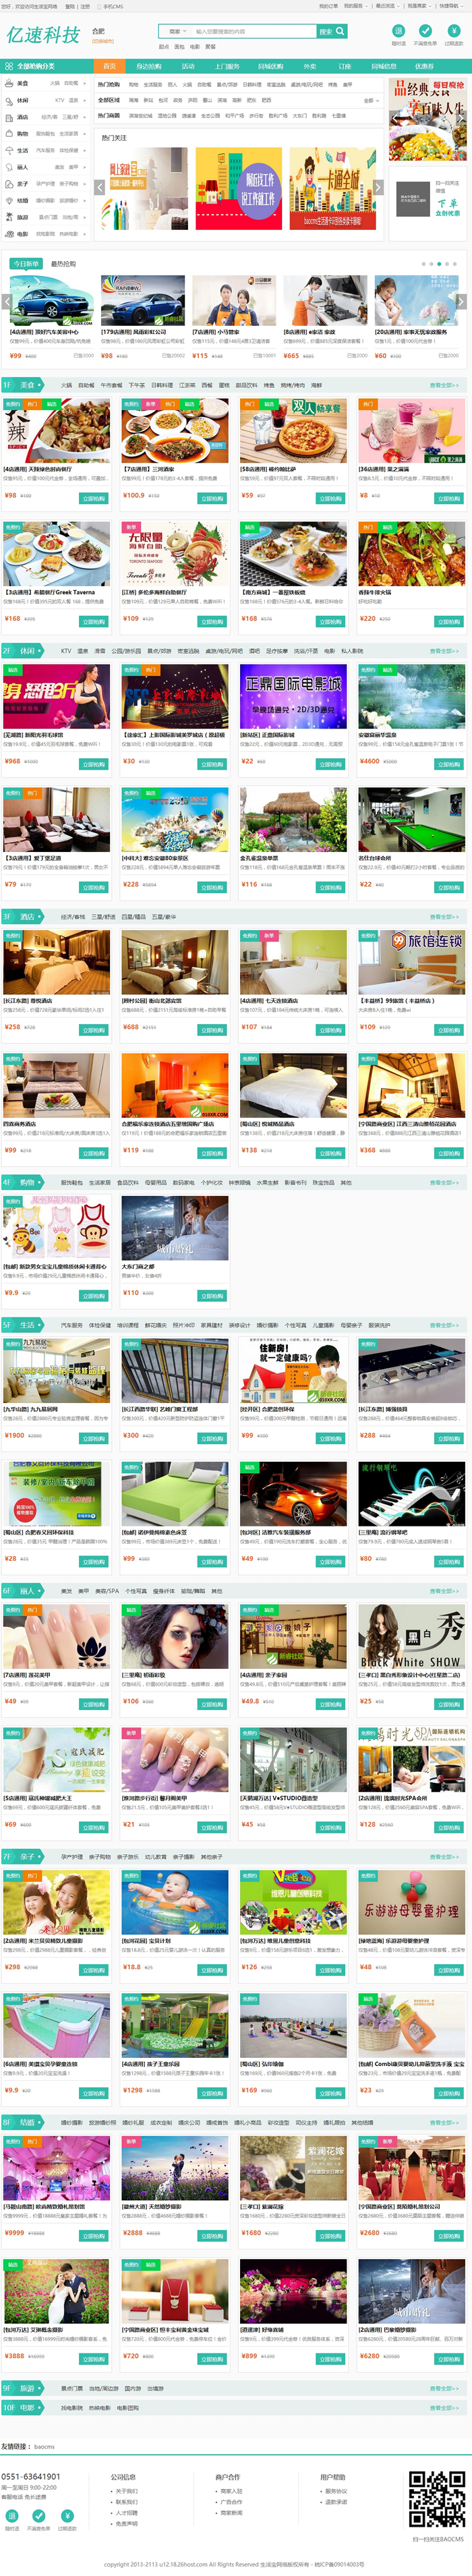Click the 电影 category icon in sidebar
The width and height of the screenshot is (472, 2576).
pos(9,234)
